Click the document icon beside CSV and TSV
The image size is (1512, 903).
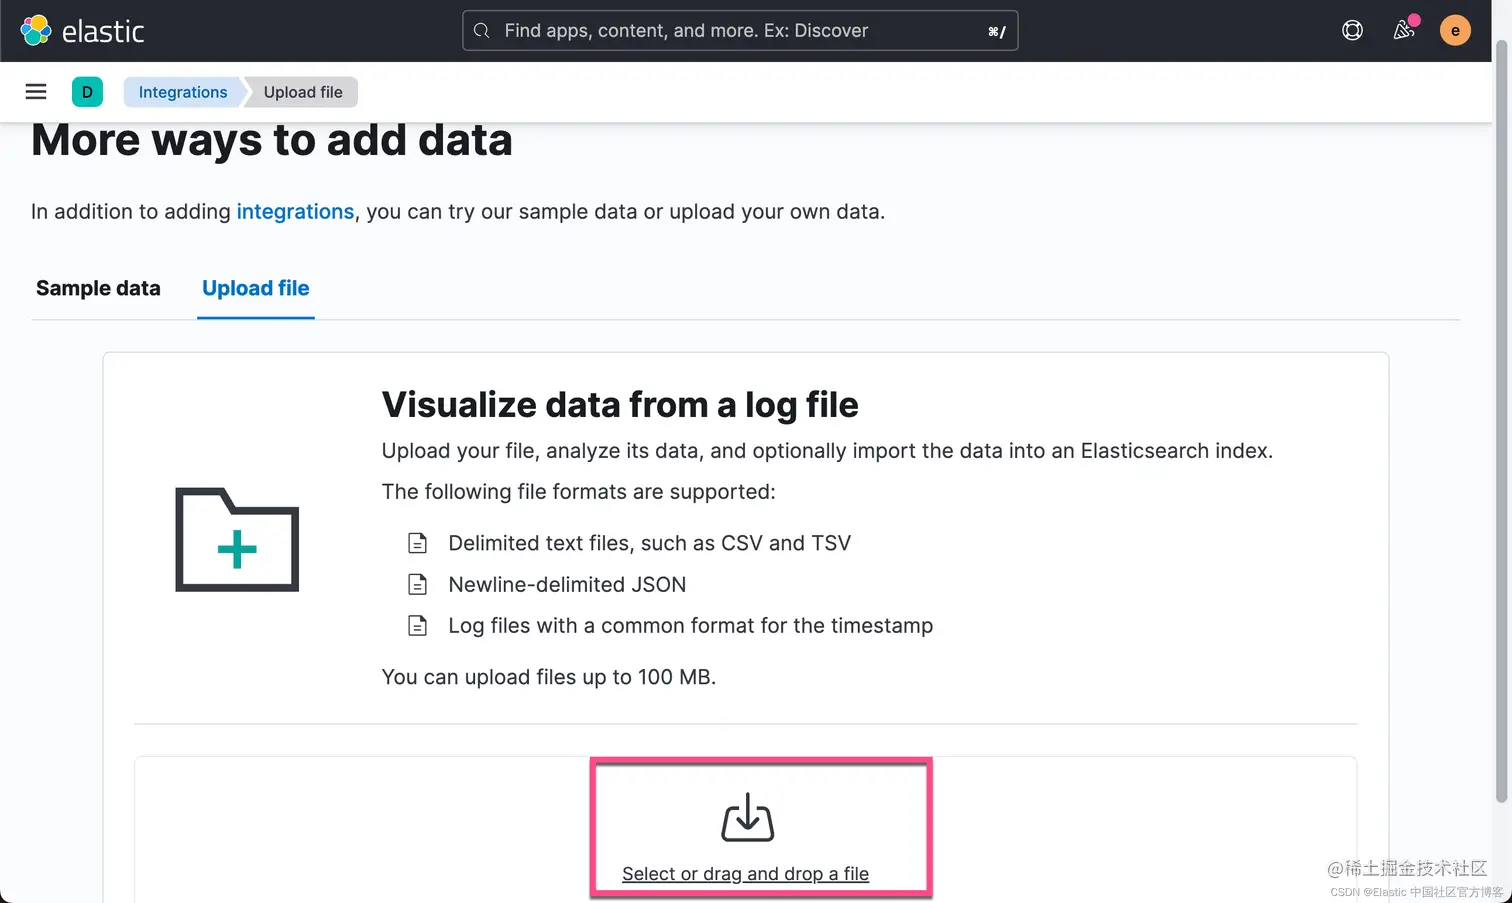[418, 543]
